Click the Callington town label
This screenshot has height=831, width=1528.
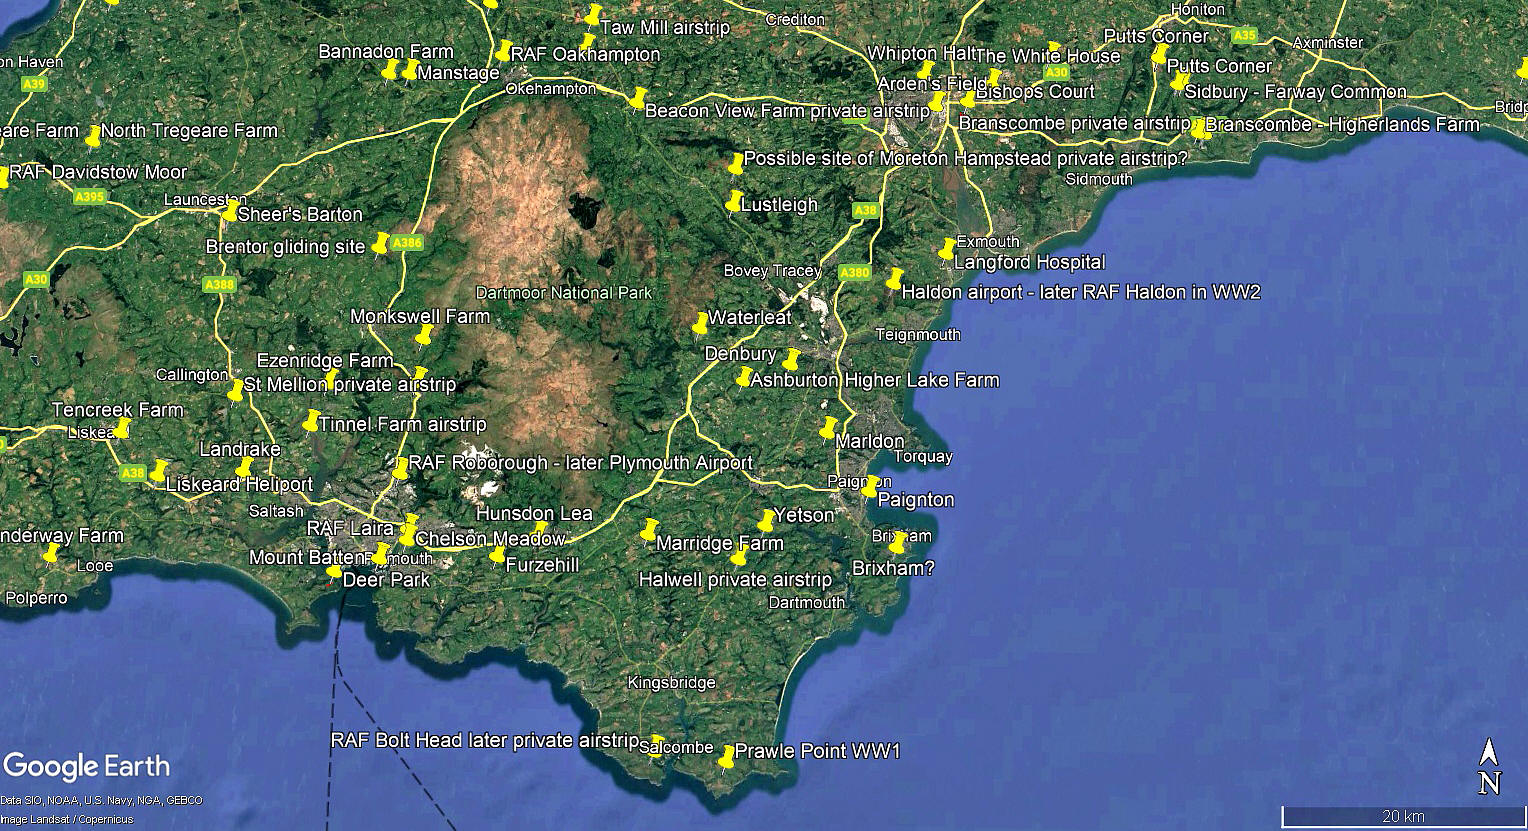(x=192, y=375)
